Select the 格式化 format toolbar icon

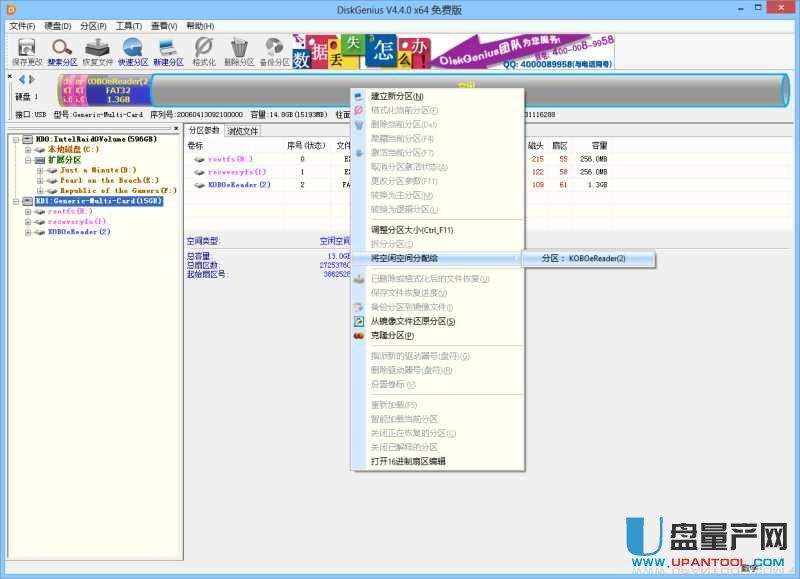[205, 52]
